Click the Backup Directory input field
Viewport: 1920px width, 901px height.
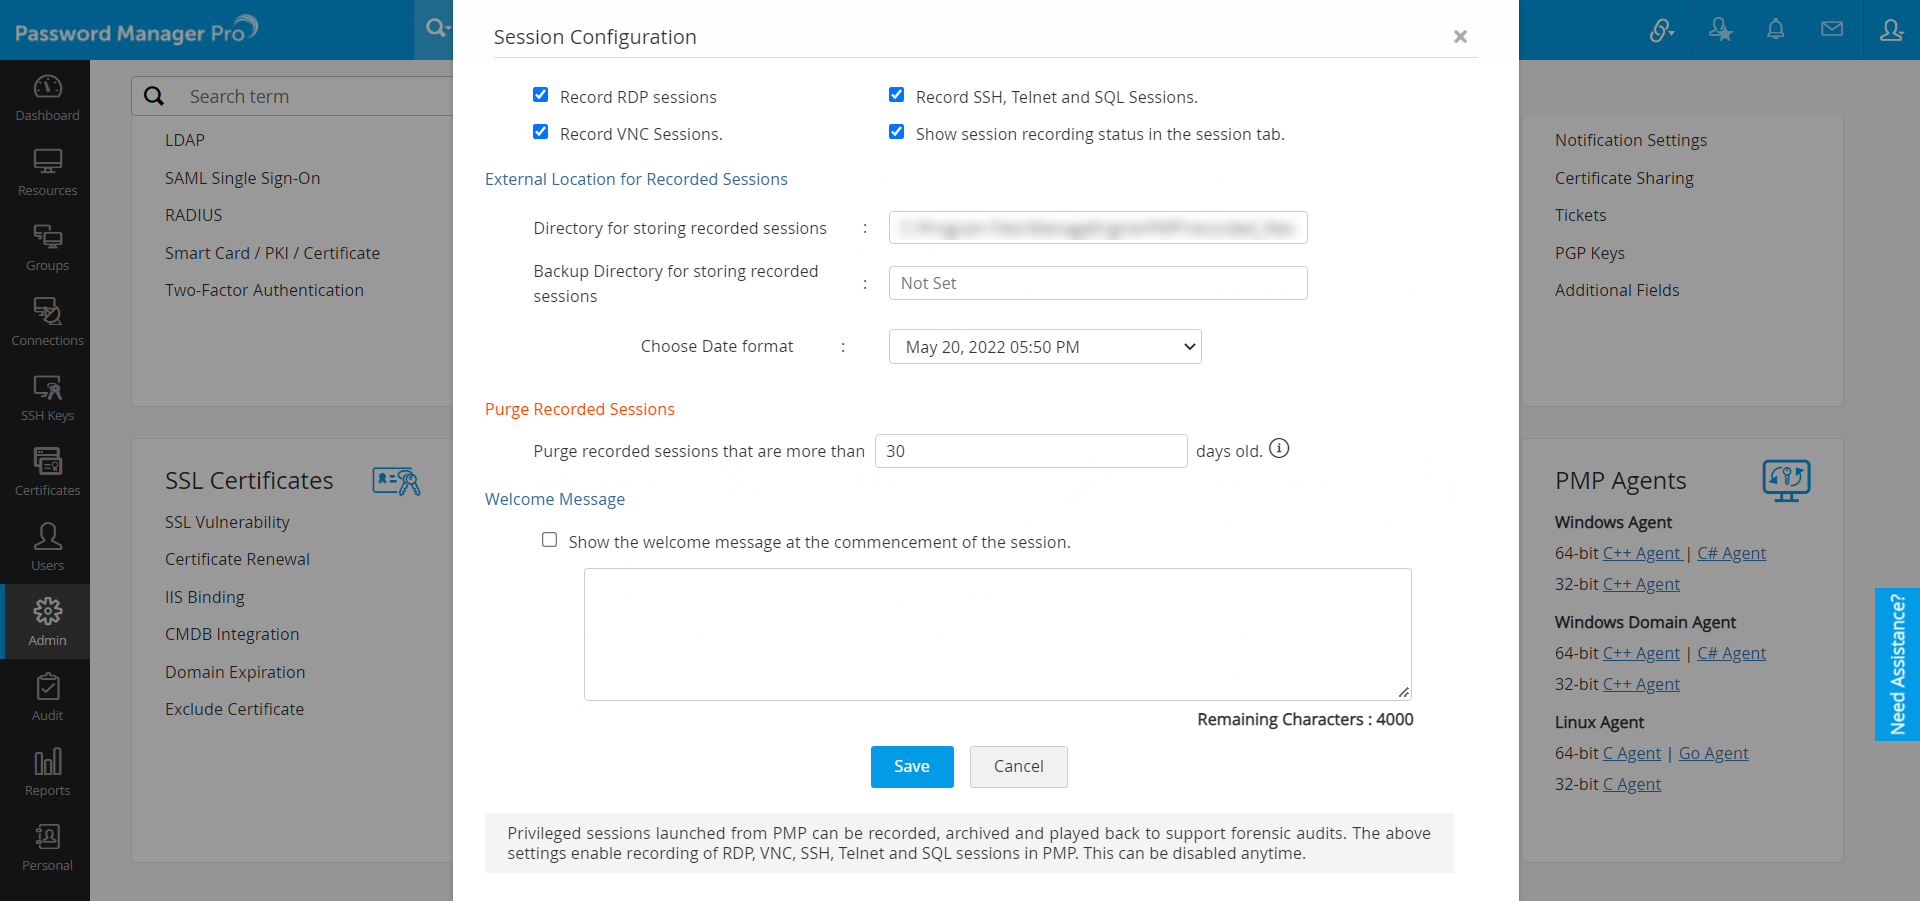tap(1097, 283)
